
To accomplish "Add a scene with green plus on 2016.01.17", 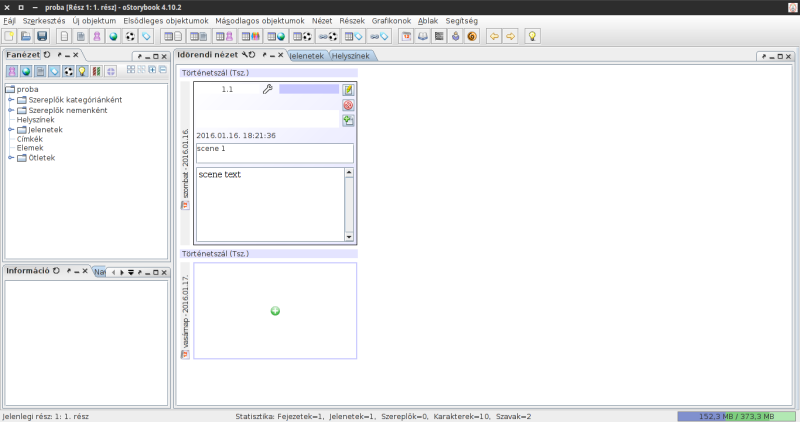I will 275,311.
